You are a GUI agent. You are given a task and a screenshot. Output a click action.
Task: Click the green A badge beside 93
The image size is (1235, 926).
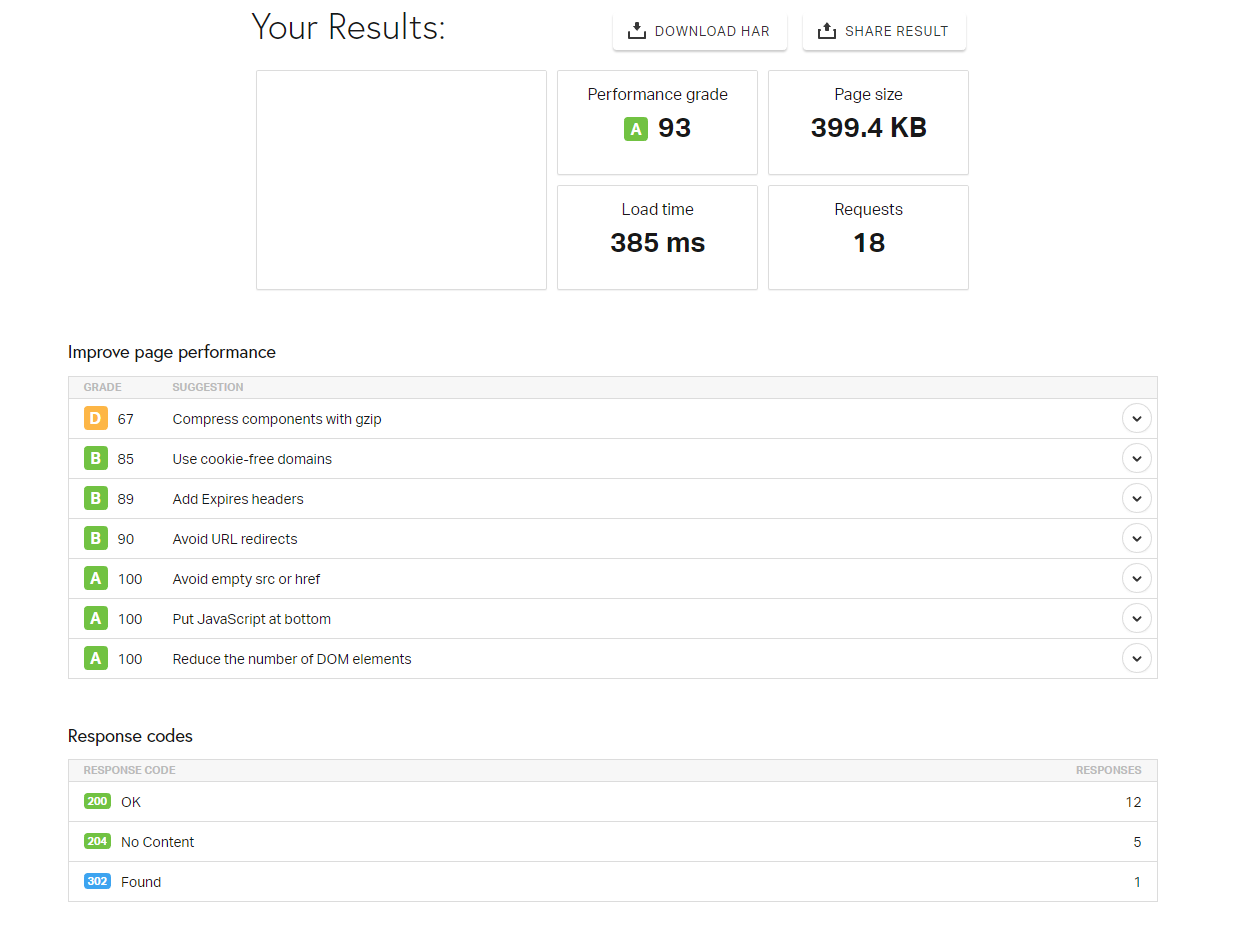(635, 129)
